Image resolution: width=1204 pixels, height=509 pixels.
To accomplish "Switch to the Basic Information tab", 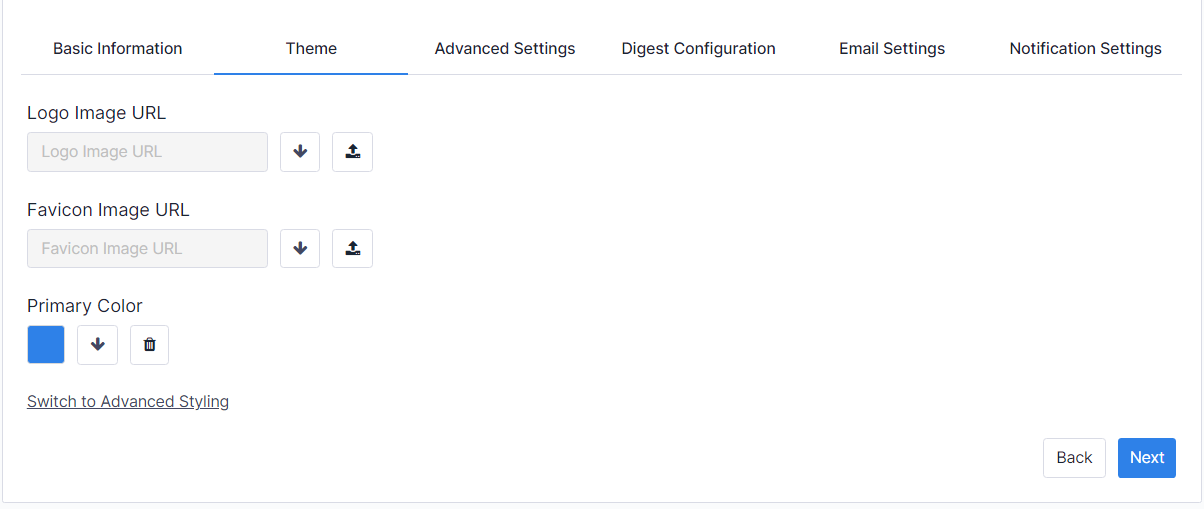I will (x=117, y=48).
